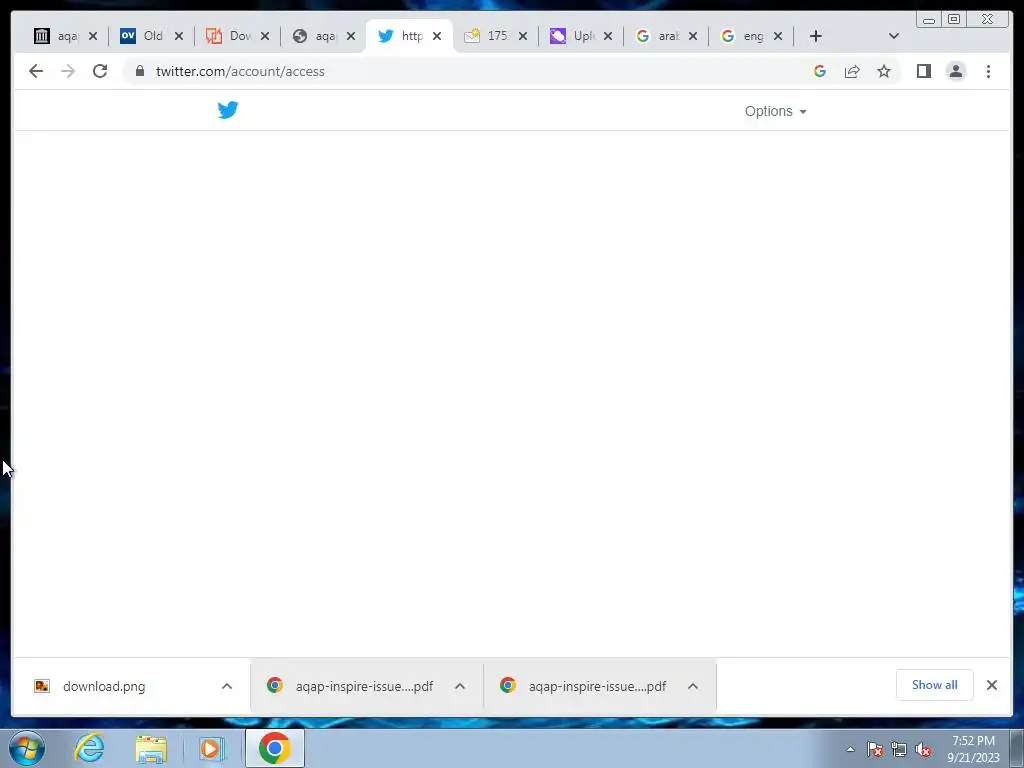Switch to the 'Old' tab
Screen dimensions: 1024x768
[142, 36]
